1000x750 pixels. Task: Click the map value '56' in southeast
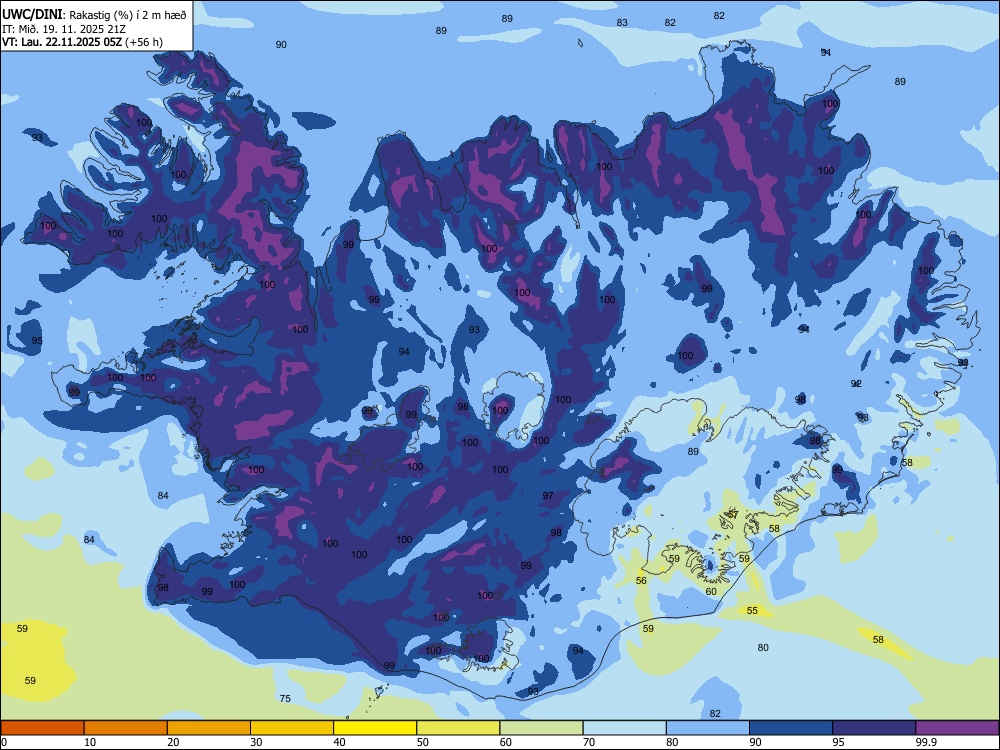pyautogui.click(x=641, y=580)
